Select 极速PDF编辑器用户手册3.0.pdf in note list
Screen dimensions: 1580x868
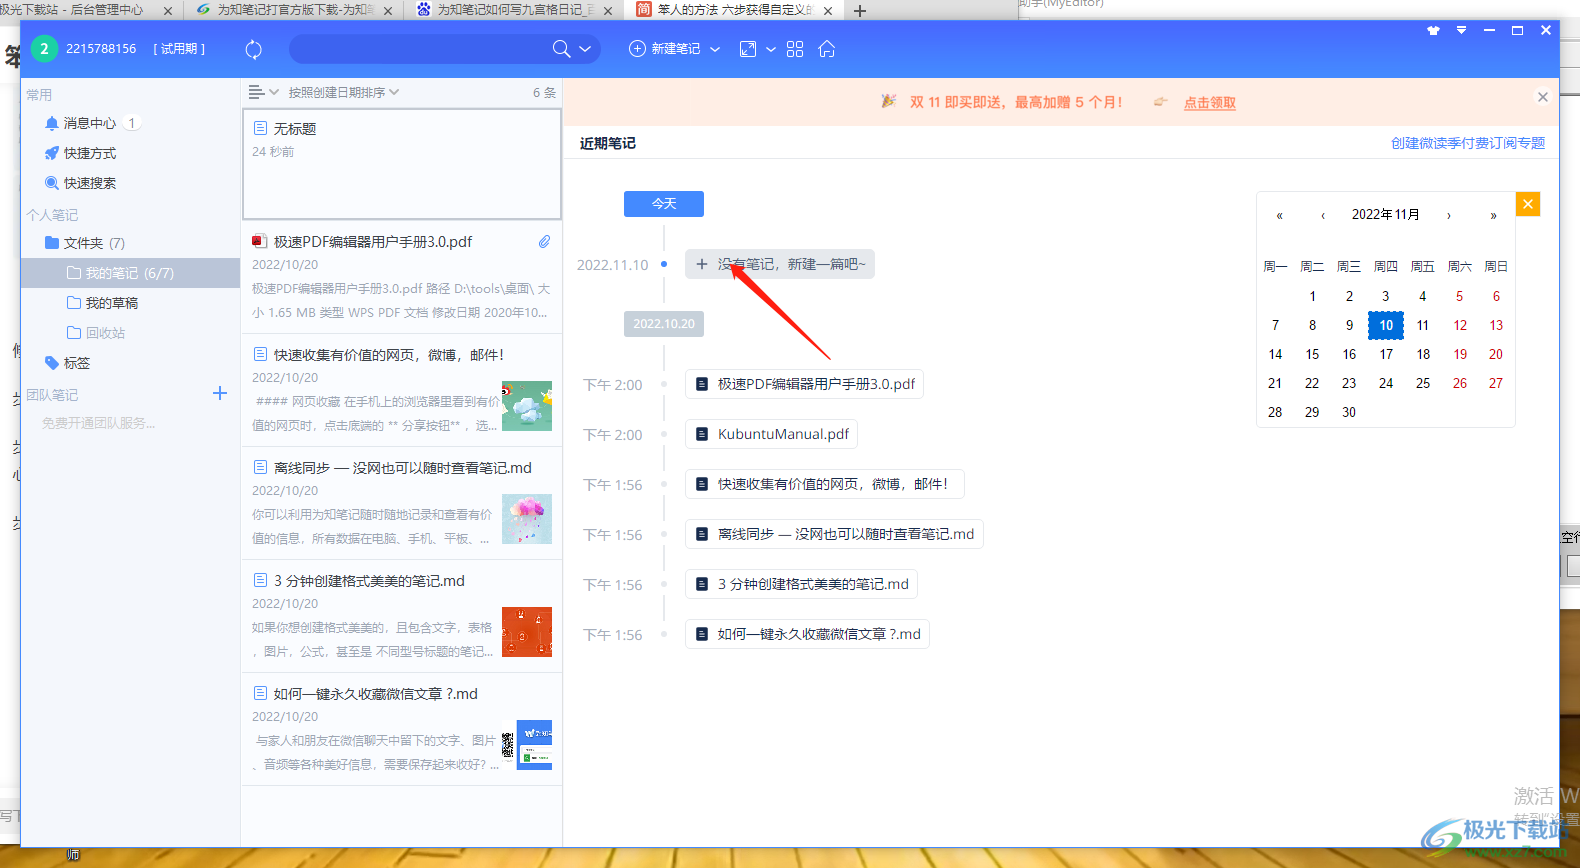(x=402, y=277)
